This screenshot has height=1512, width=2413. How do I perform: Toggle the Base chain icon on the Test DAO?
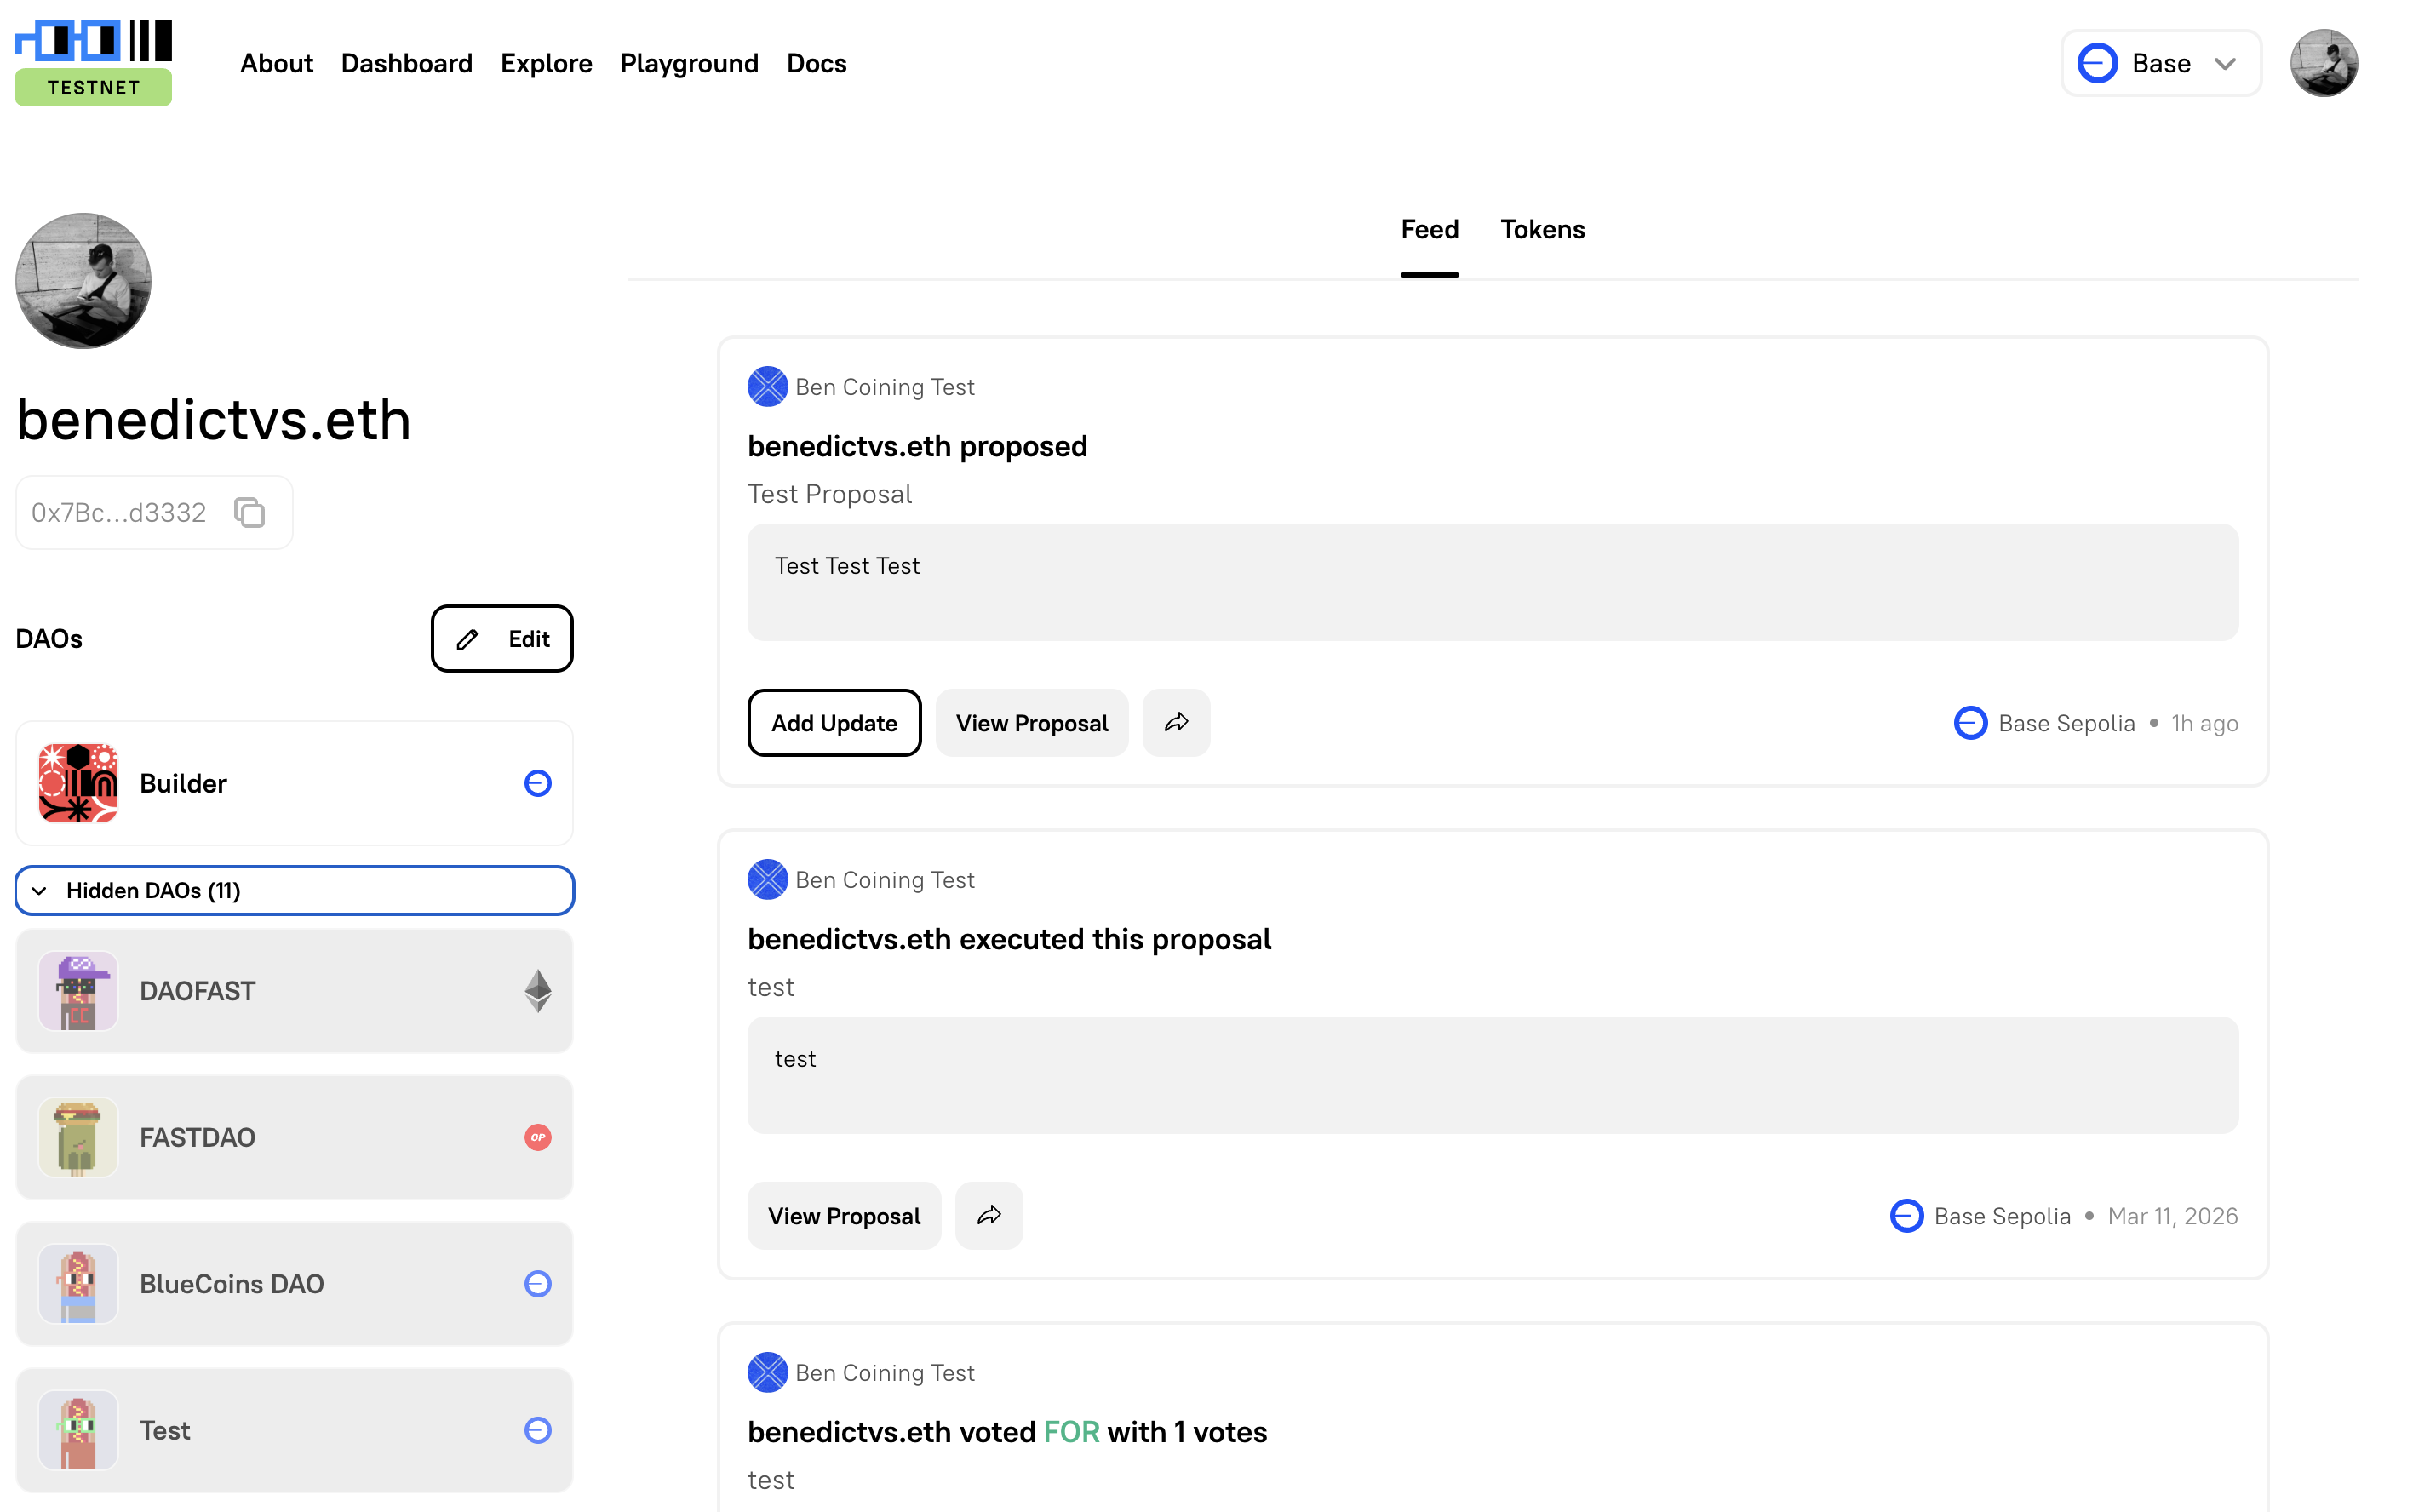[537, 1430]
